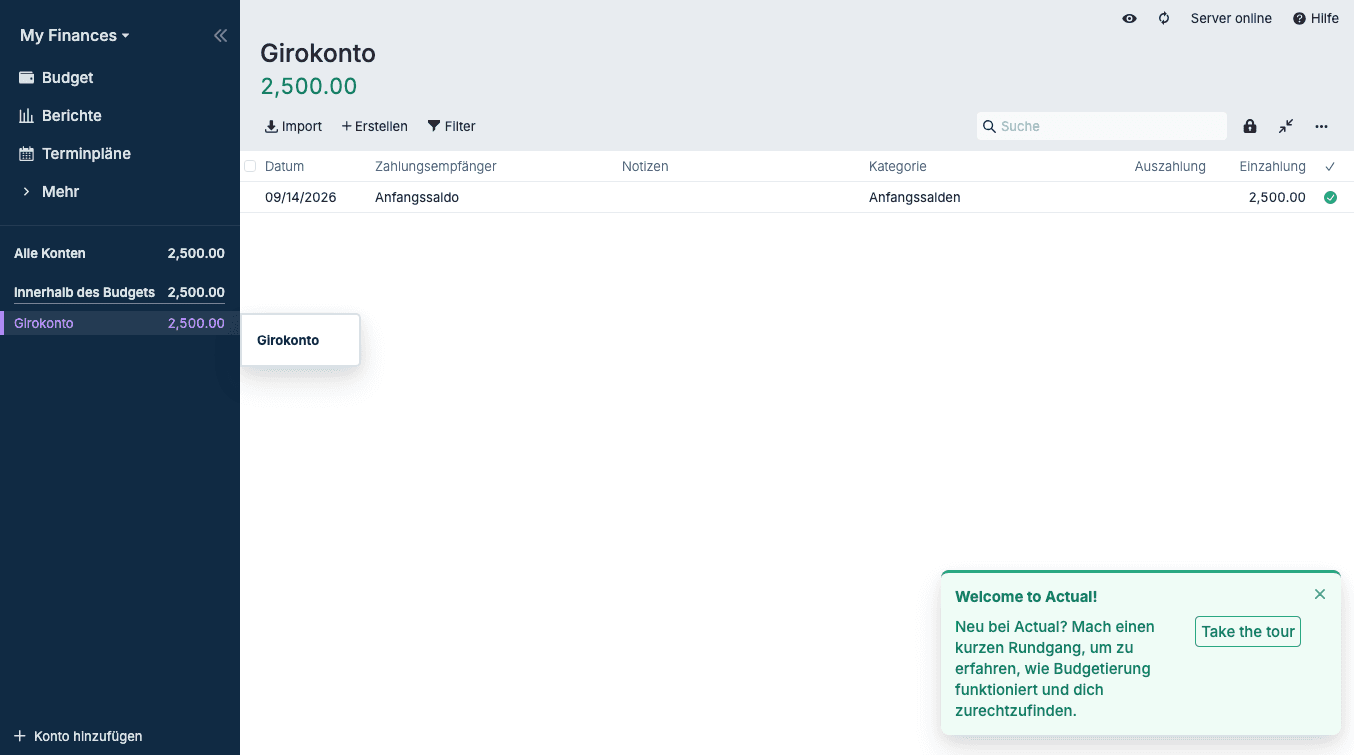Open the Filter options
This screenshot has height=755, width=1354.
pos(451,126)
